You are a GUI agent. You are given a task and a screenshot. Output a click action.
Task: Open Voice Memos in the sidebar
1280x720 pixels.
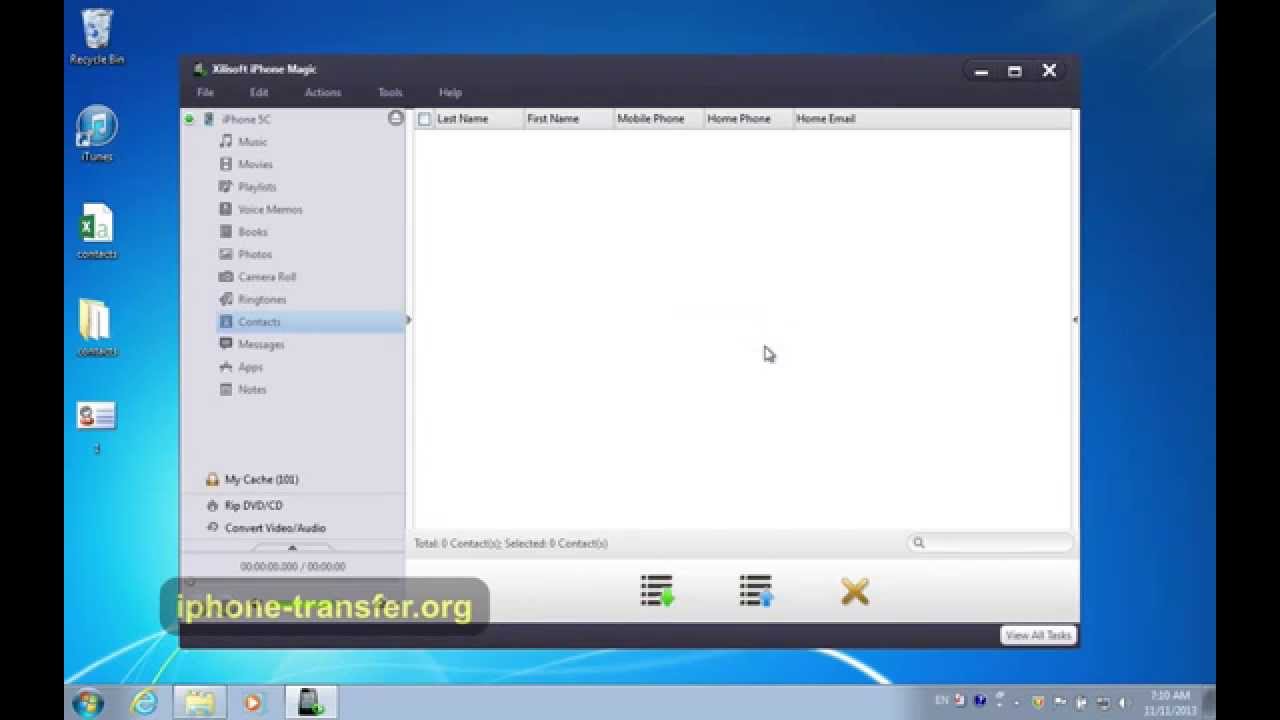(x=270, y=209)
